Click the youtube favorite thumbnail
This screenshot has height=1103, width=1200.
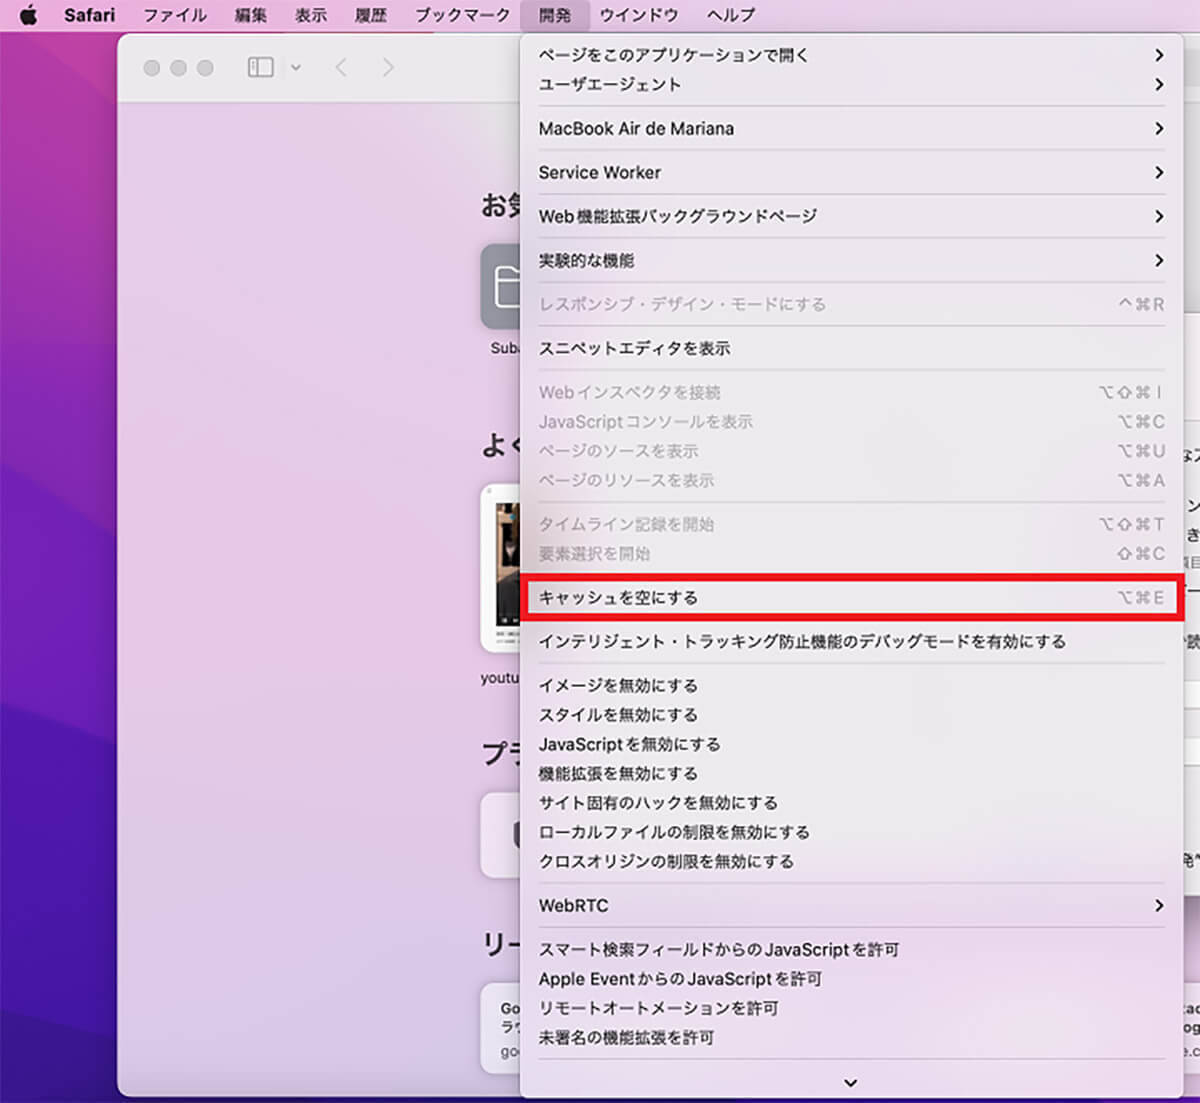(x=504, y=567)
